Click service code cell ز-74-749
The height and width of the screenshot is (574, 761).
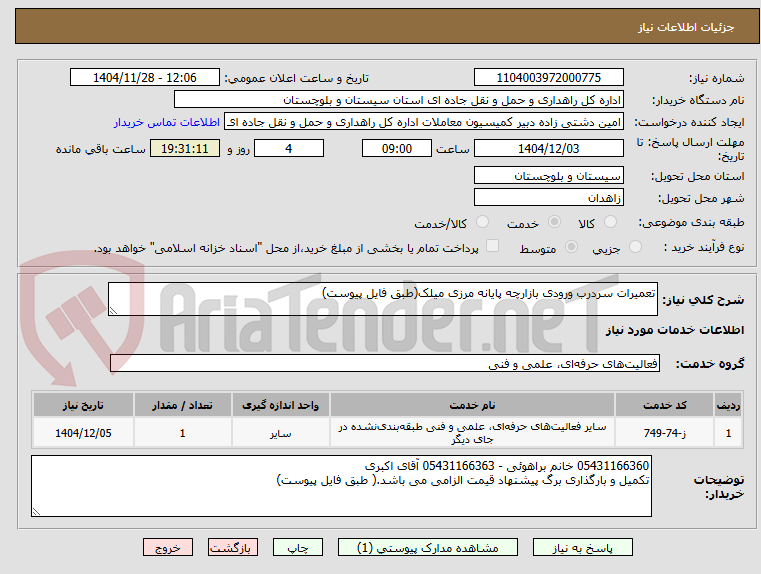click(x=664, y=433)
